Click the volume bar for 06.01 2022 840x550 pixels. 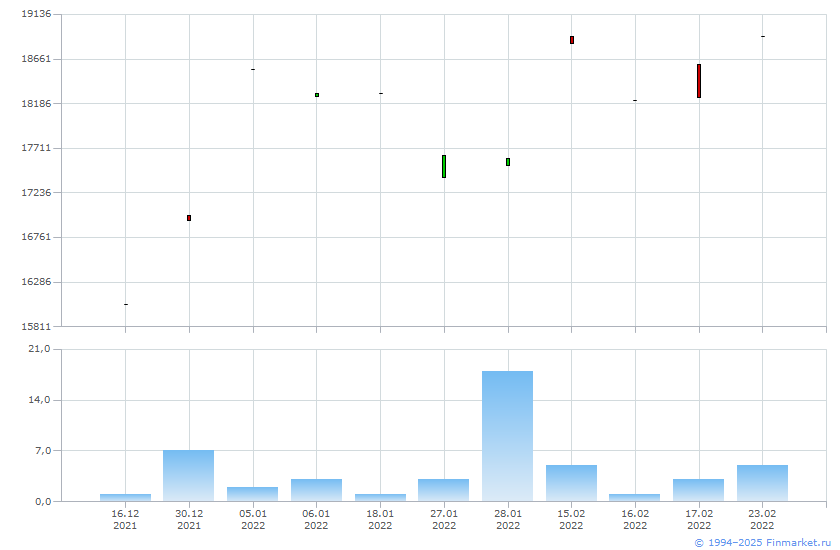(x=316, y=490)
